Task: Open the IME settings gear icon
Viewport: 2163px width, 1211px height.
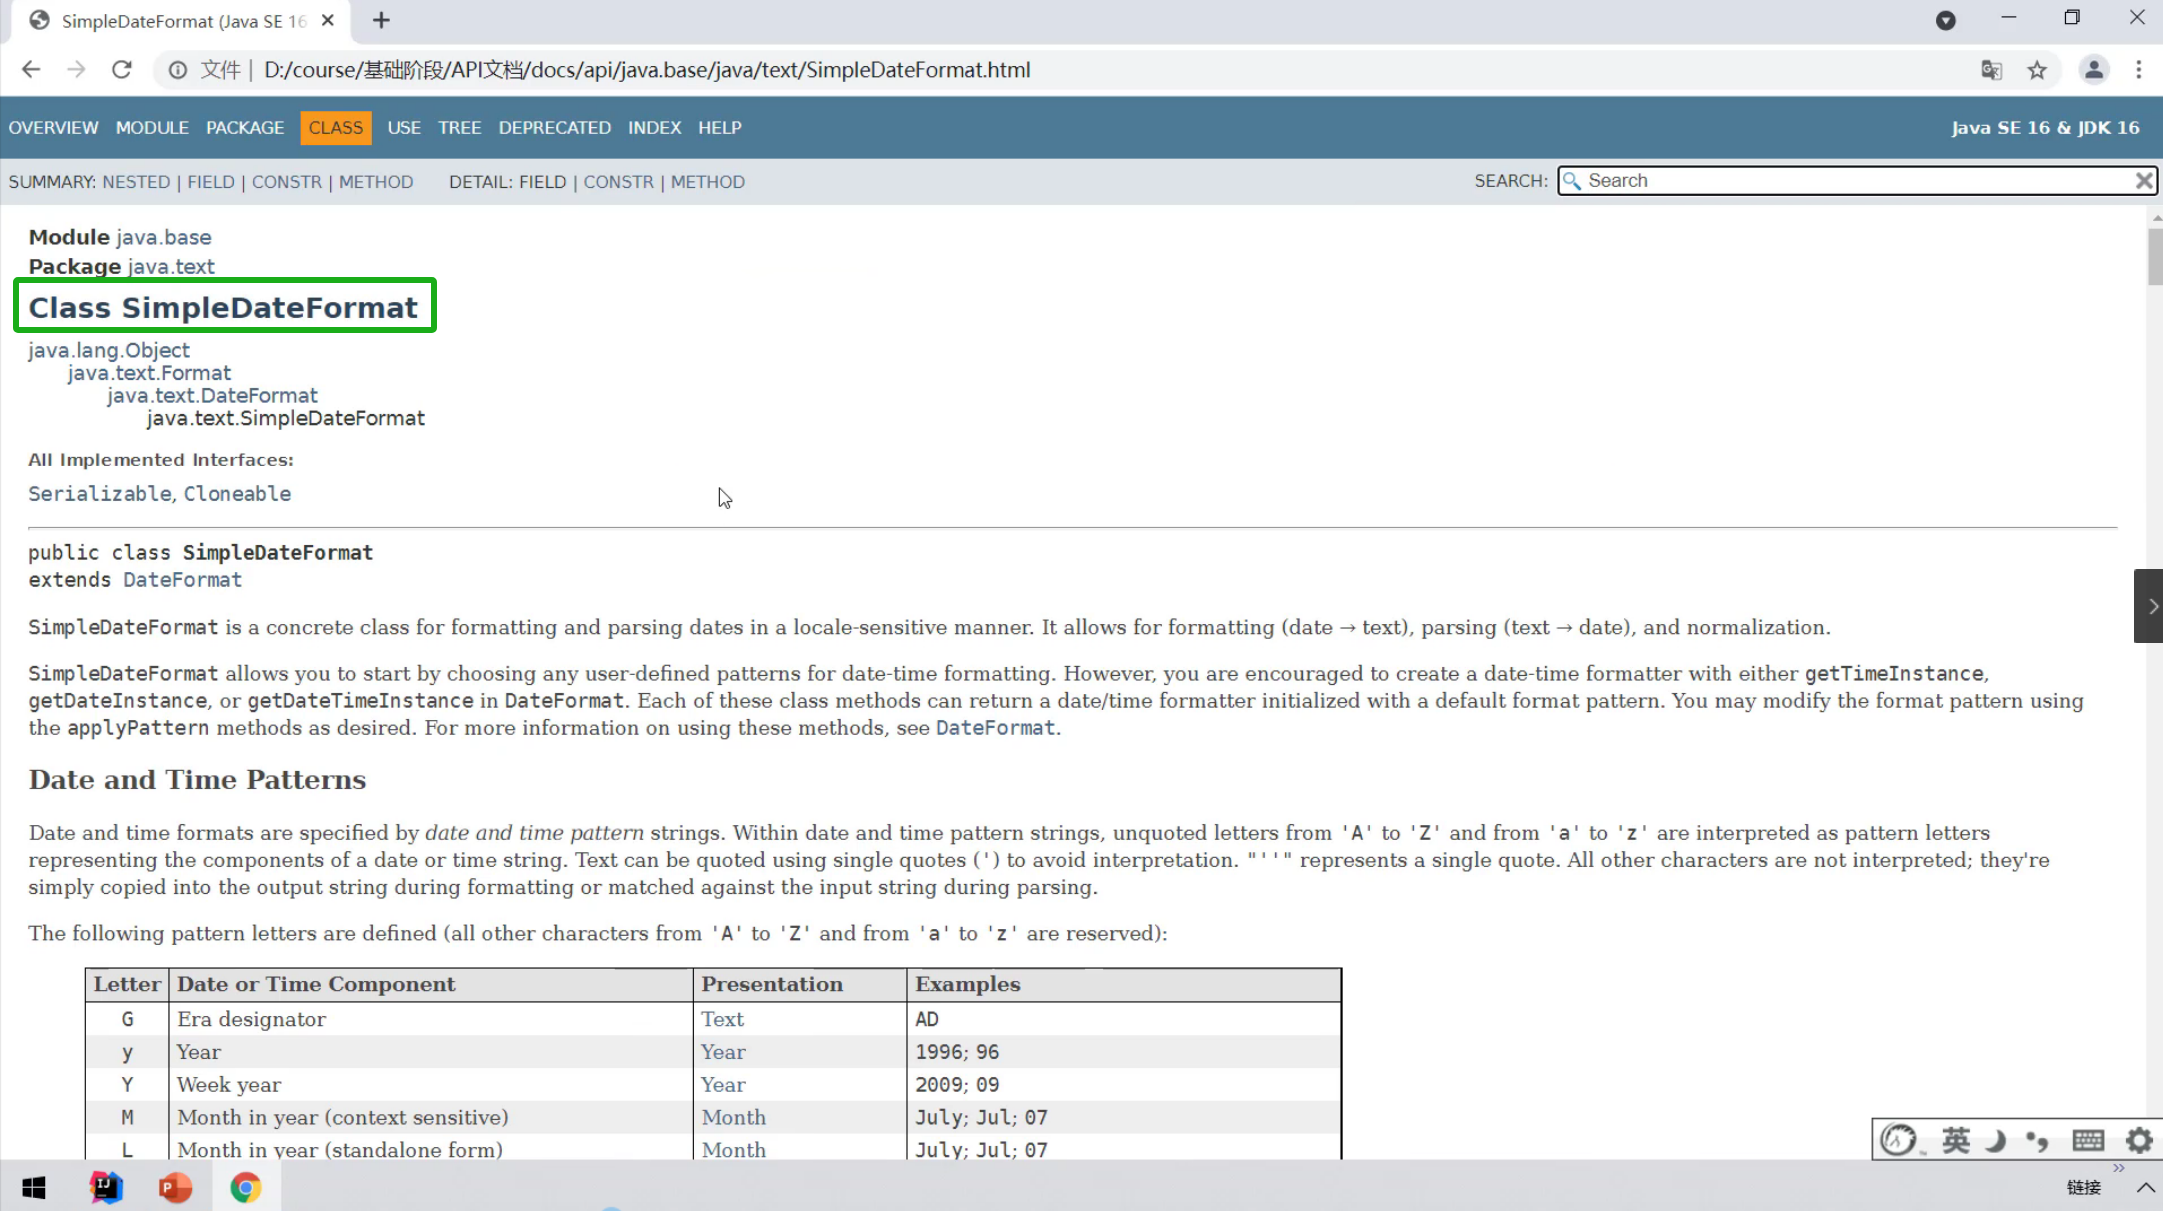Action: (2138, 1140)
